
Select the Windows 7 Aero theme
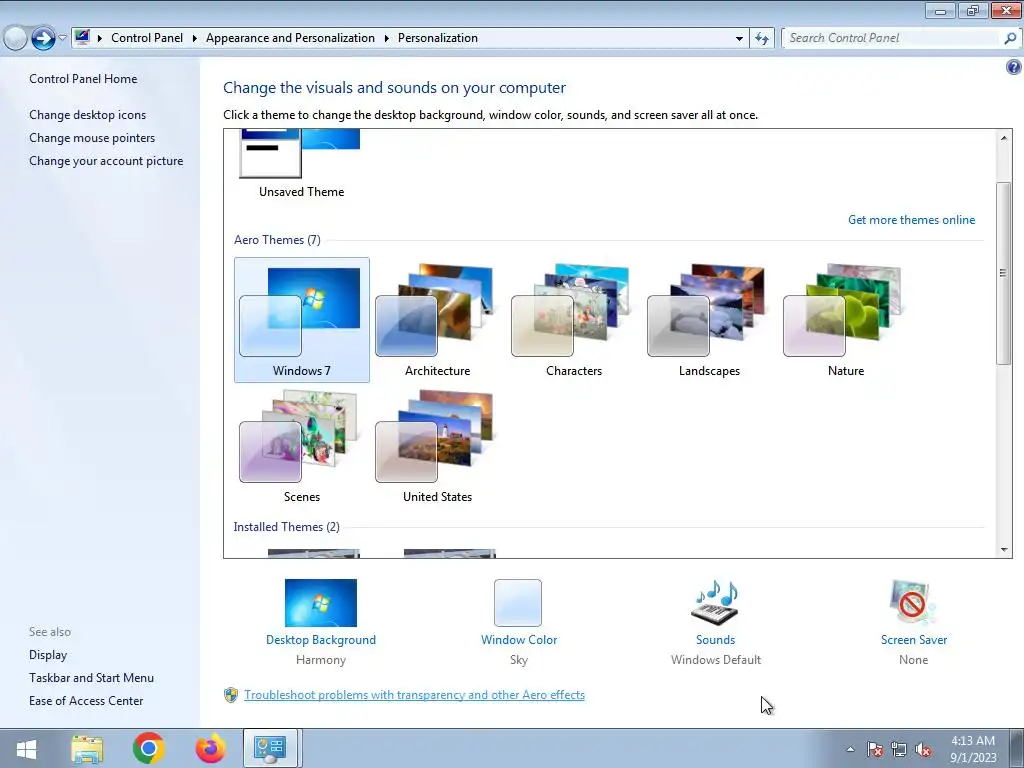(x=302, y=319)
